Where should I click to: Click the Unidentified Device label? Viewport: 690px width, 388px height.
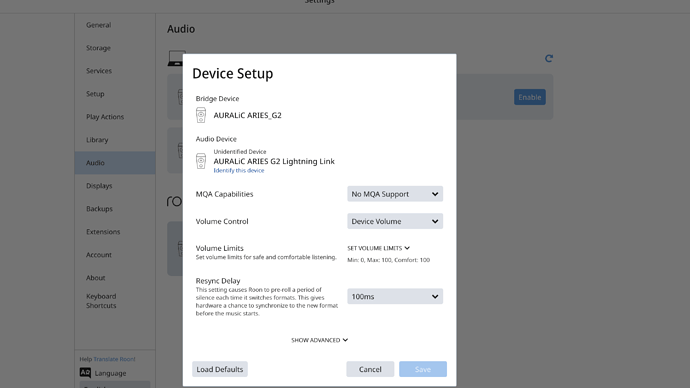click(x=240, y=152)
